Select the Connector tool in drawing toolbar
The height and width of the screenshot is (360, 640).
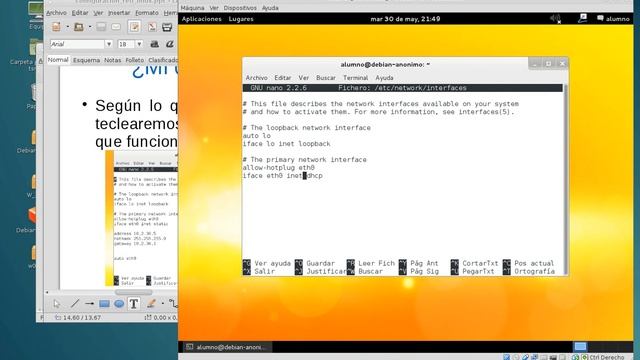click(x=173, y=304)
